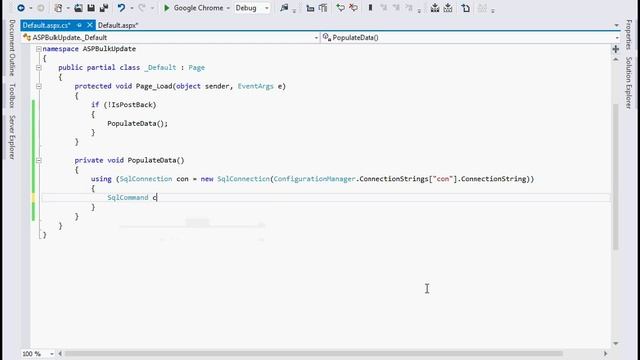Image resolution: width=640 pixels, height=360 pixels.
Task: Open the Undo history dropdown arrow
Action: [131, 8]
